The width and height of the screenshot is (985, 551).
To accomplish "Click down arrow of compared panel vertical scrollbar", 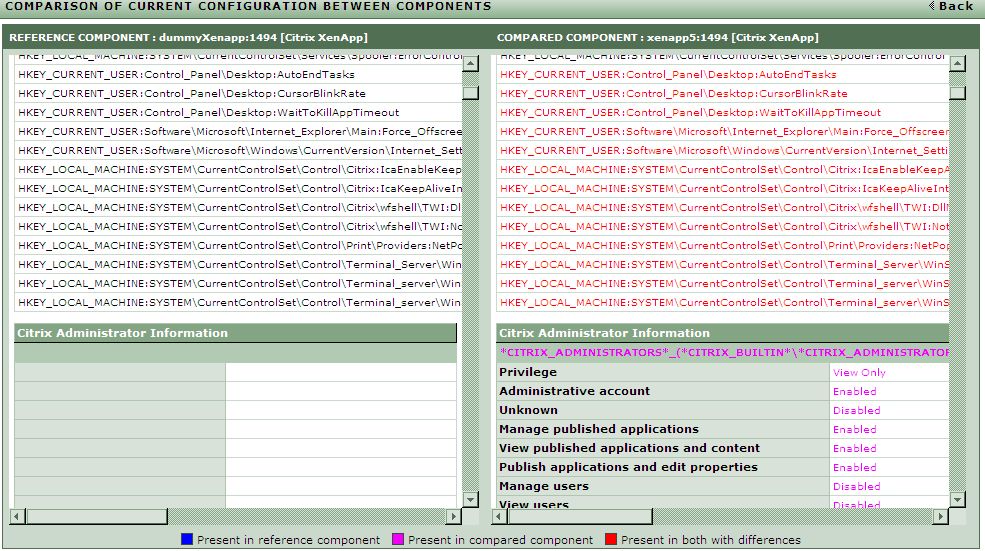I will tap(957, 499).
